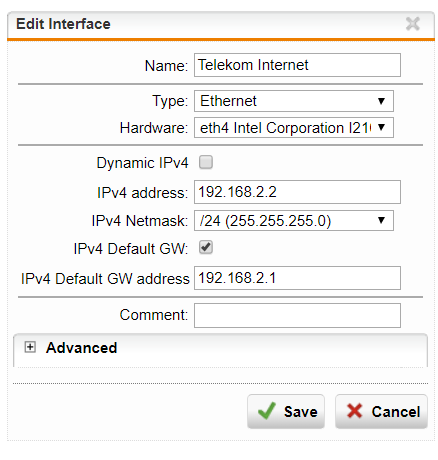
Task: Click the Edit Interface title bar
Action: pyautogui.click(x=221, y=25)
